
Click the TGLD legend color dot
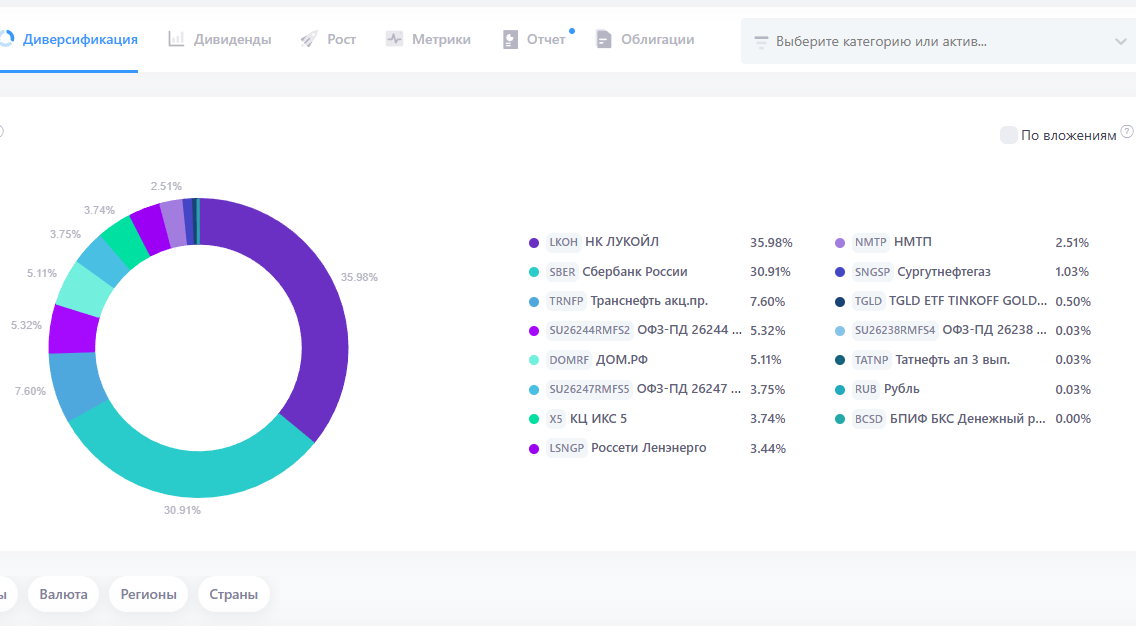point(840,301)
